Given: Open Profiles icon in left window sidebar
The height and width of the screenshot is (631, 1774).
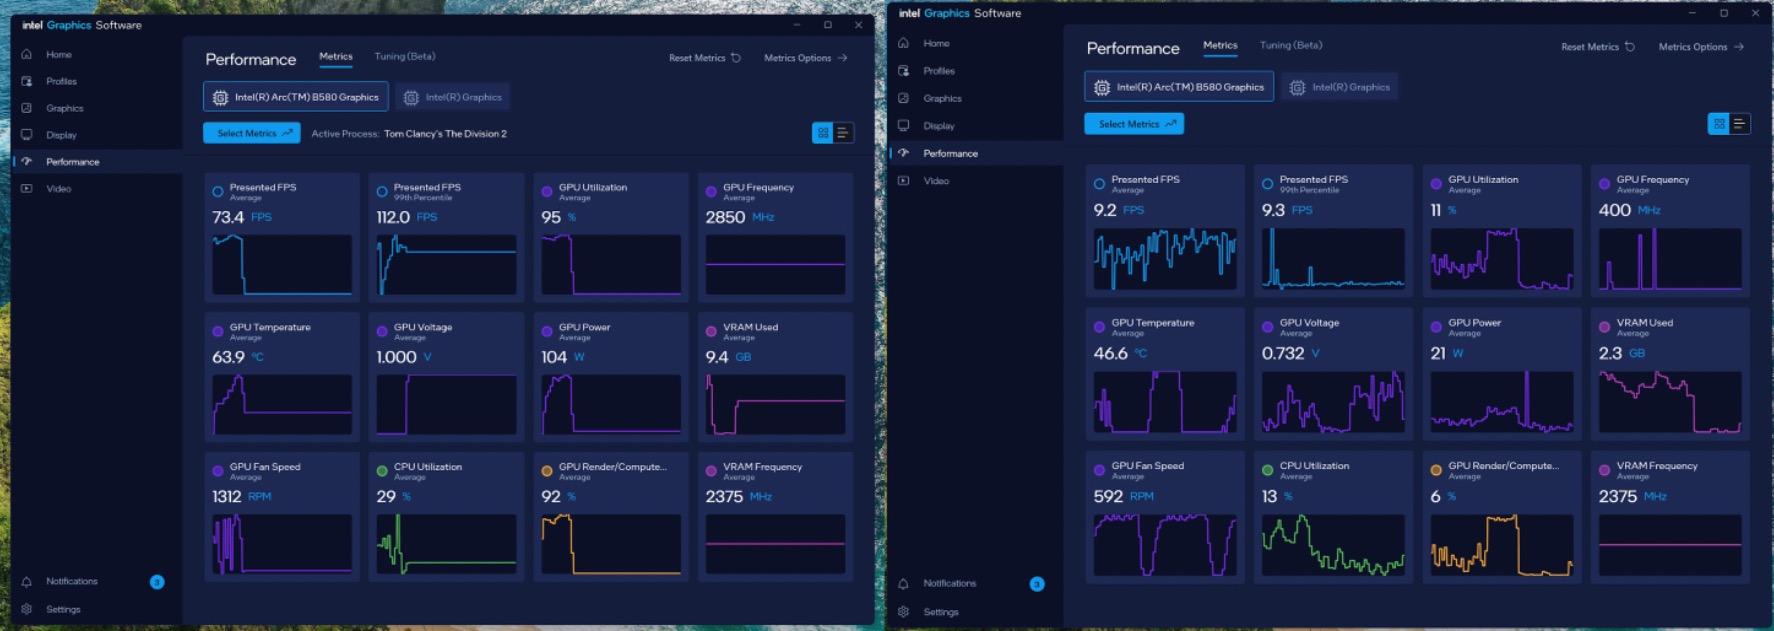Looking at the screenshot, I should [x=27, y=81].
